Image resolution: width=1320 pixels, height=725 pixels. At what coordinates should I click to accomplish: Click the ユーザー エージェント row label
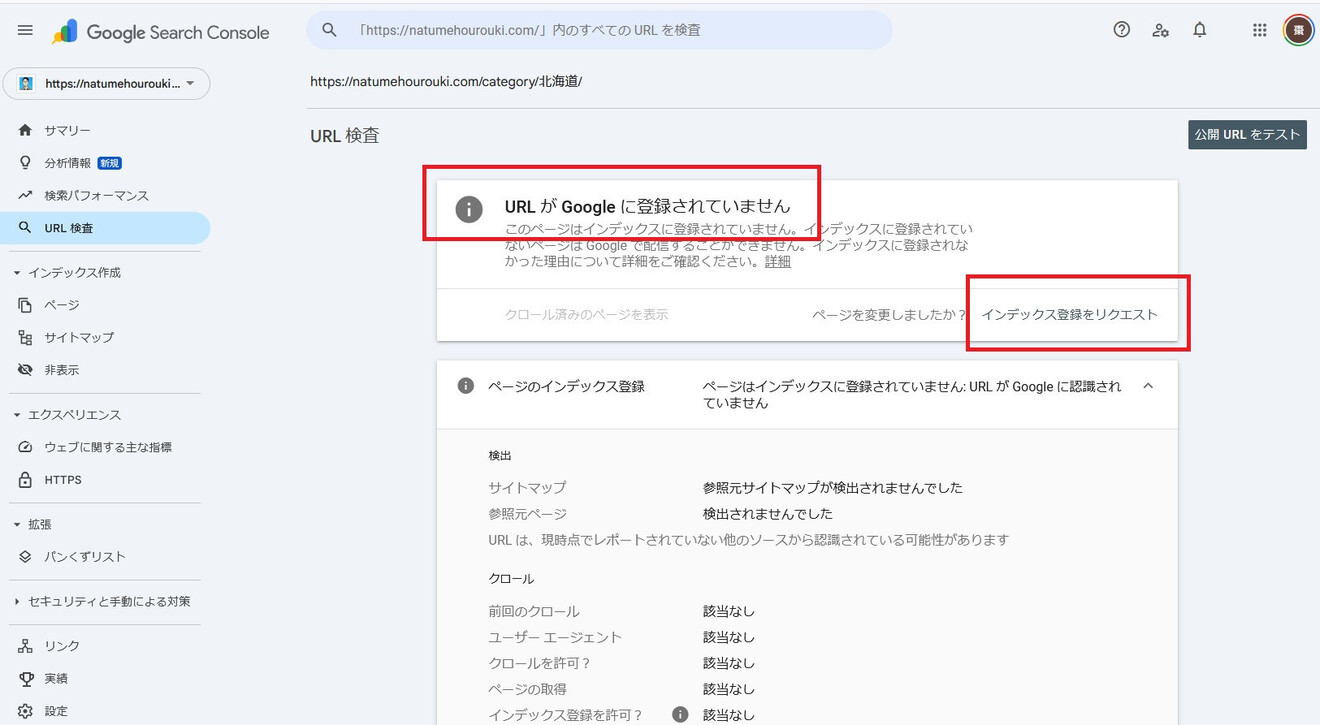[x=555, y=637]
